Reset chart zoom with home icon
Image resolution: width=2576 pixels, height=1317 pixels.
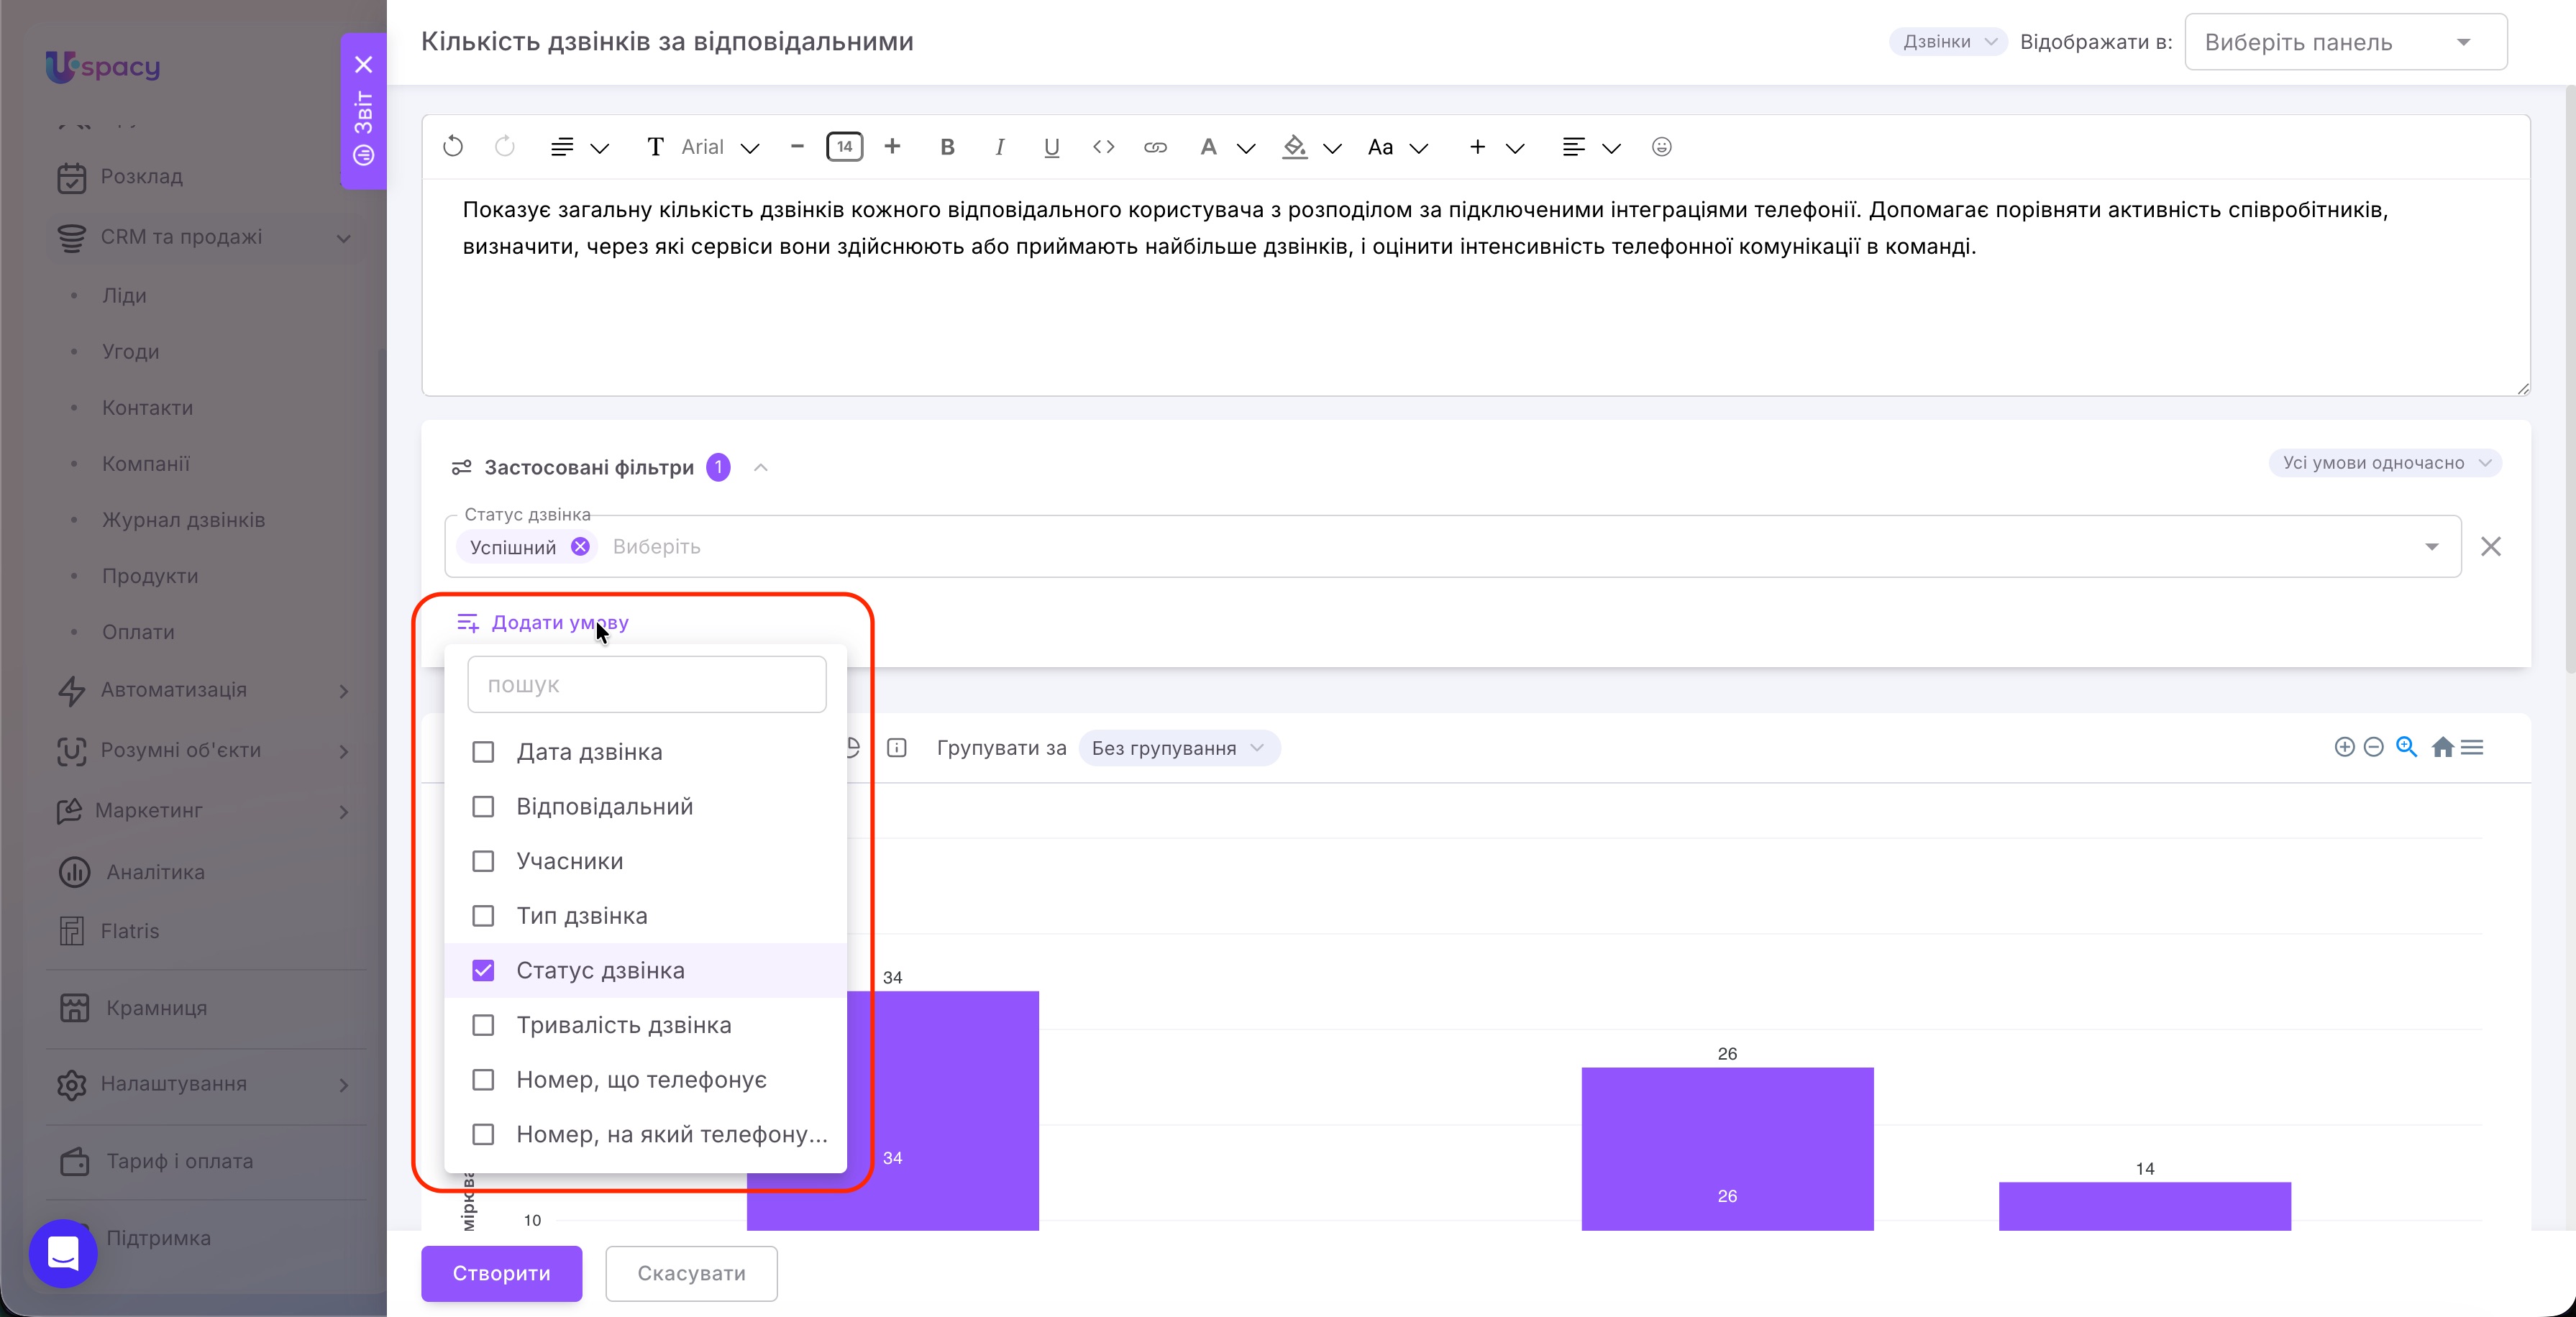click(2442, 747)
